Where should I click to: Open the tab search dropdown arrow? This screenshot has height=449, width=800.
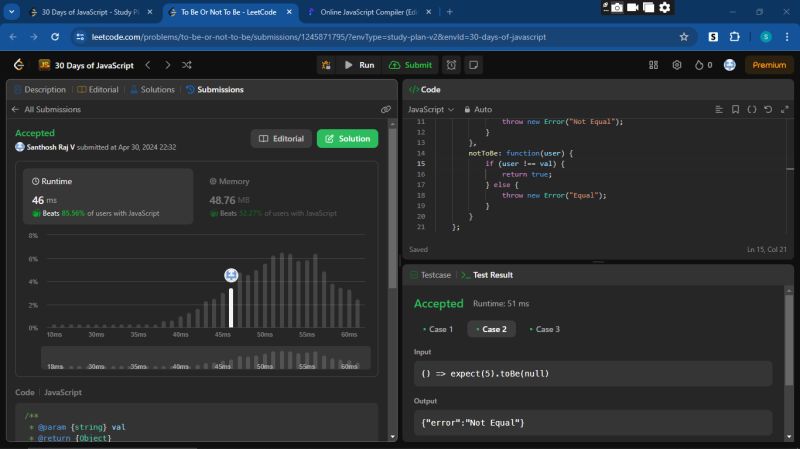click(11, 12)
